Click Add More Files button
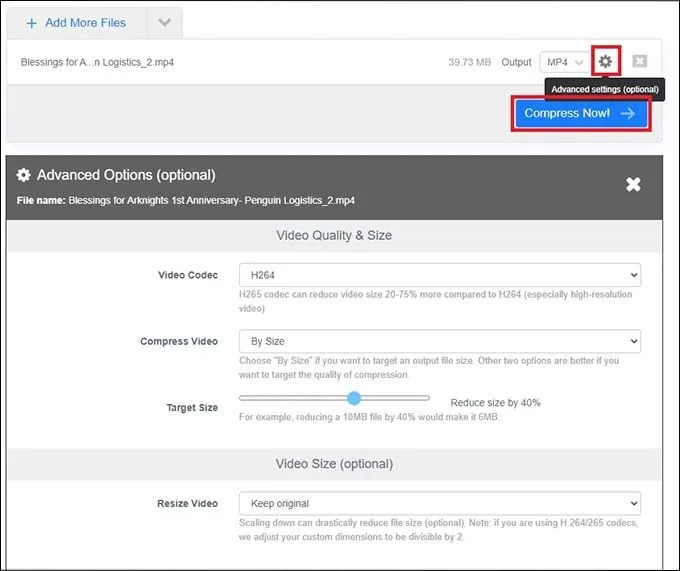This screenshot has width=680, height=571. click(x=77, y=23)
